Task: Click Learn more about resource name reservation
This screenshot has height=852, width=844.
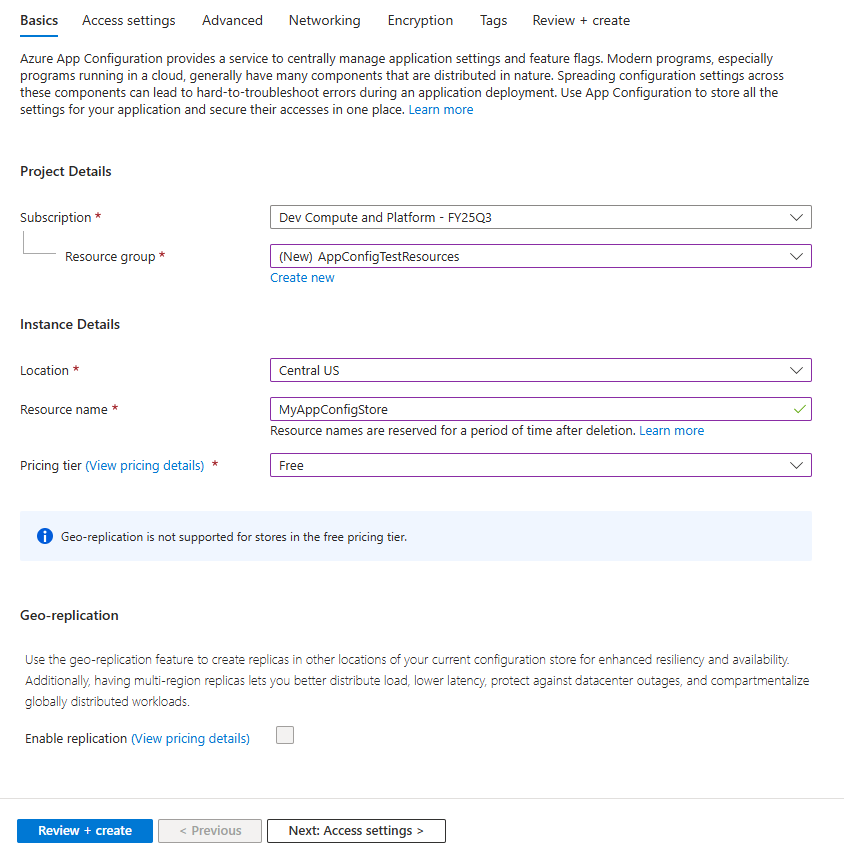Action: (x=671, y=430)
